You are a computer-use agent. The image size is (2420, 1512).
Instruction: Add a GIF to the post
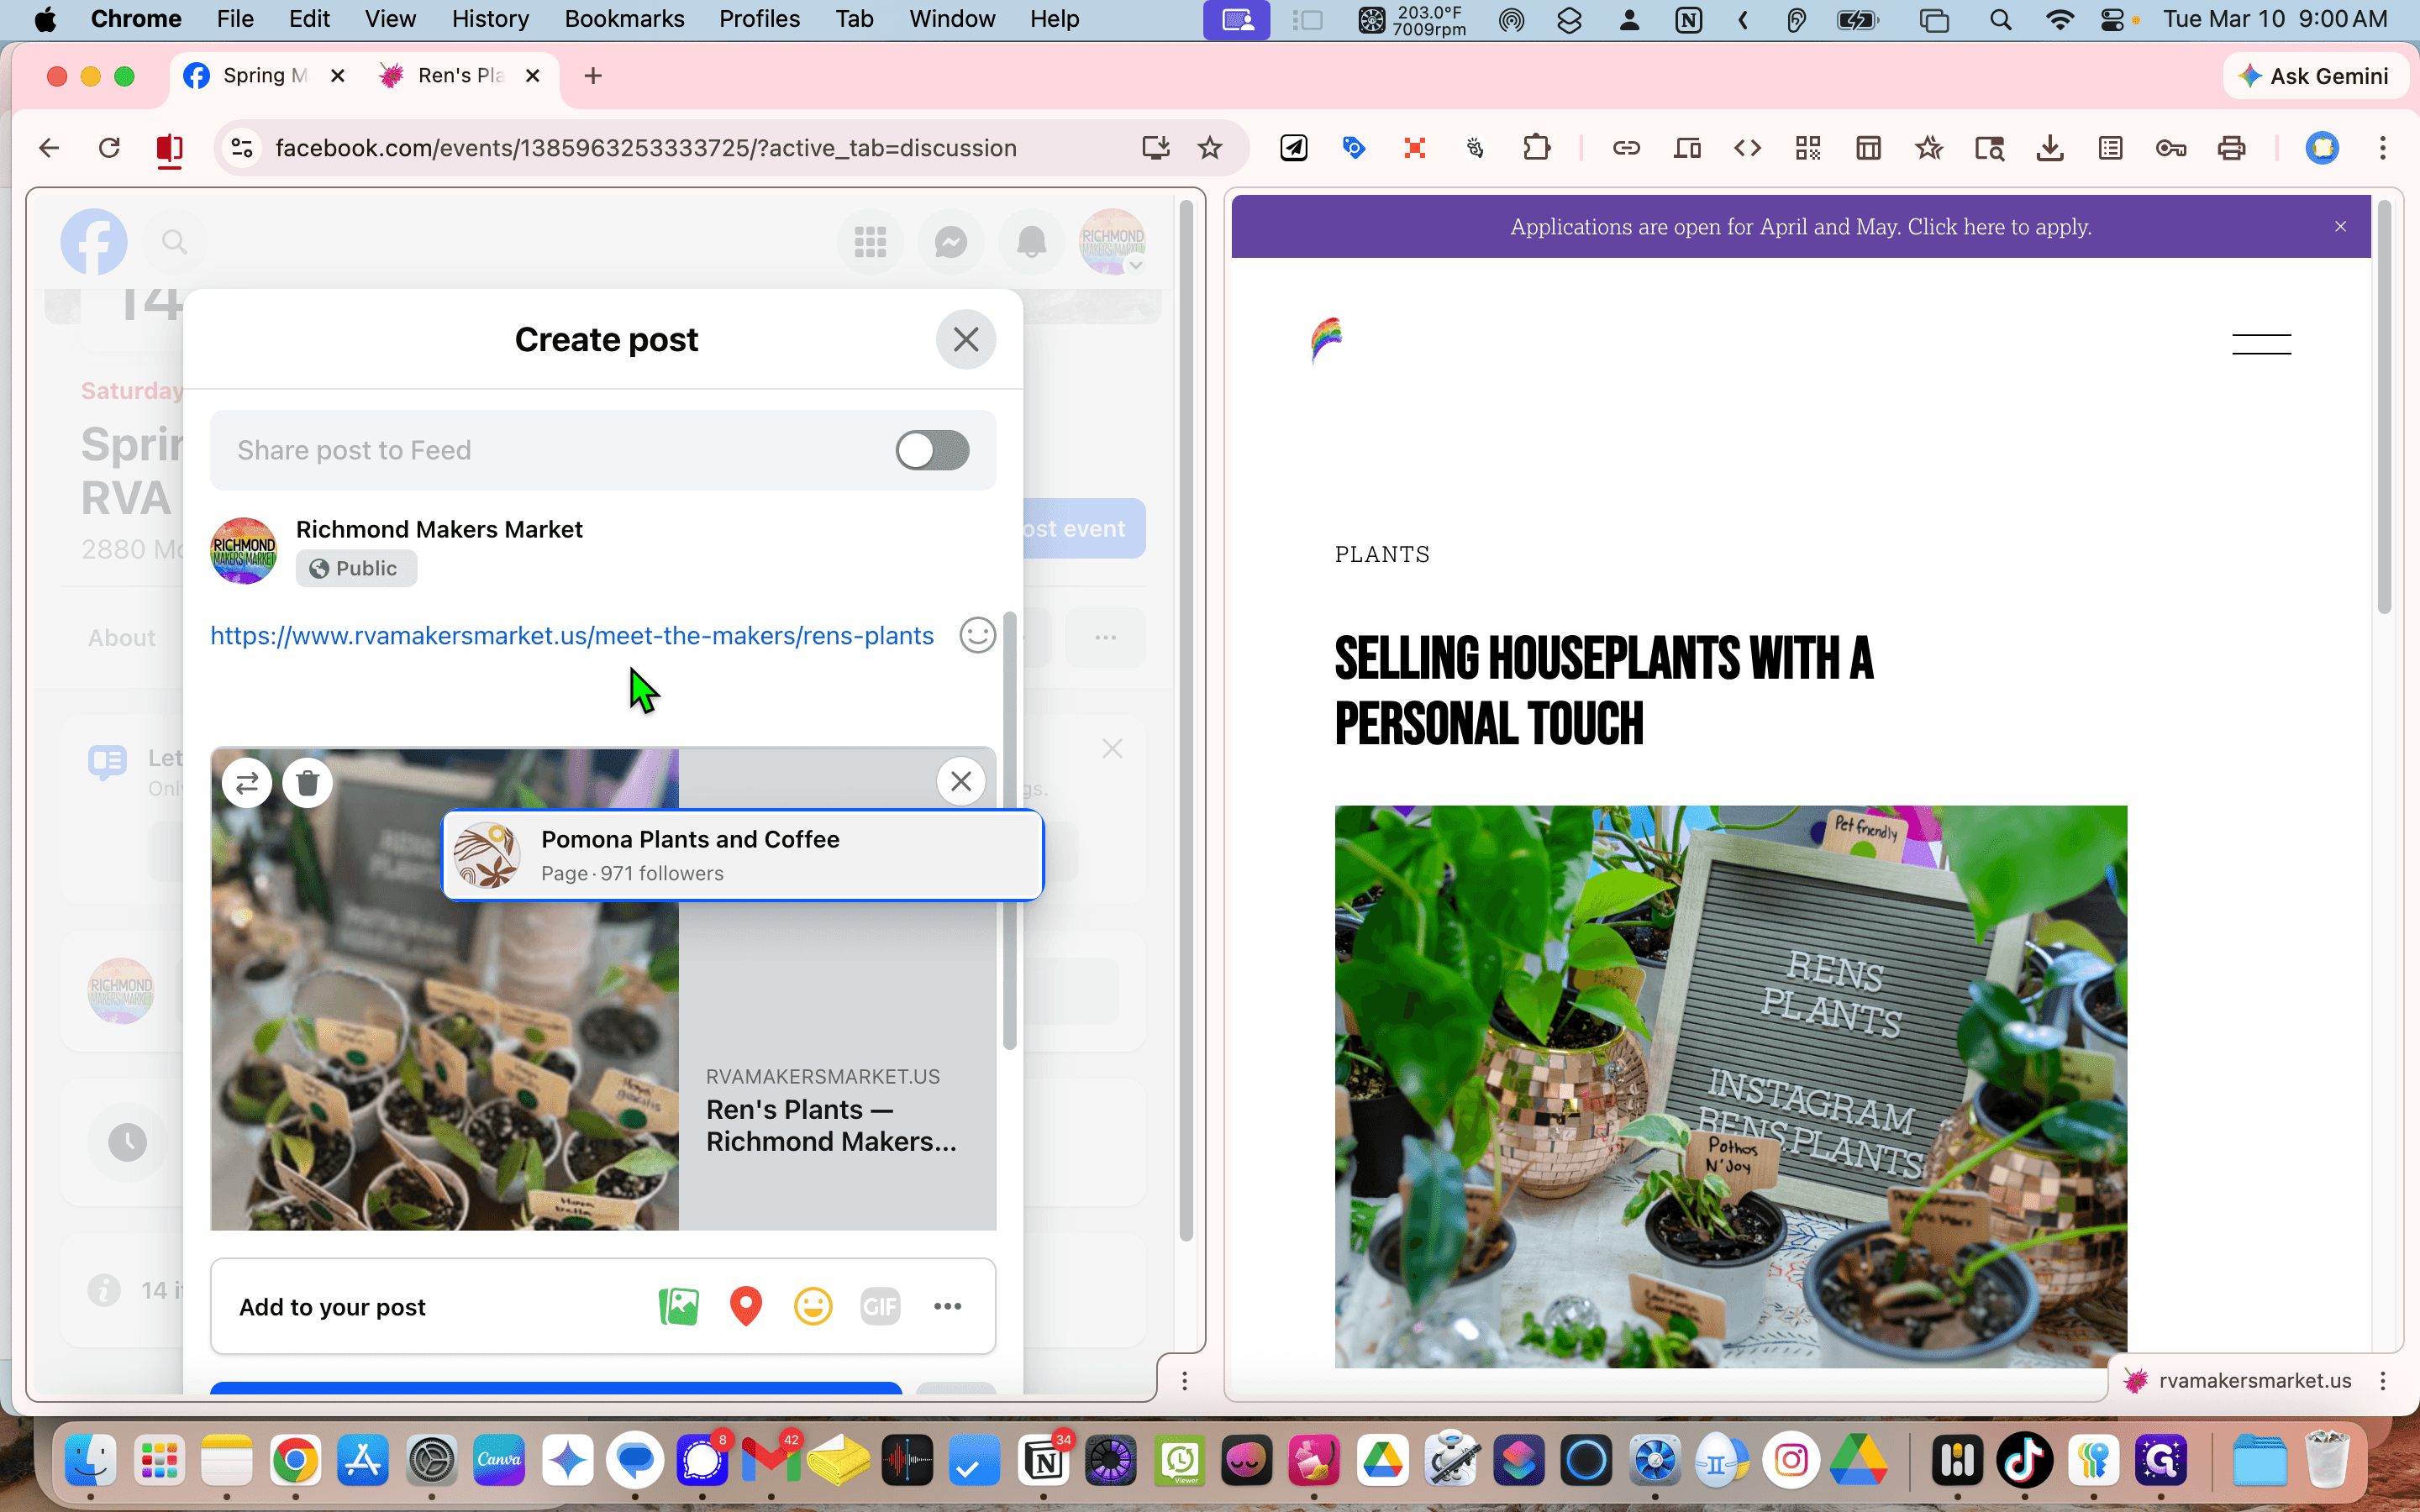880,1306
